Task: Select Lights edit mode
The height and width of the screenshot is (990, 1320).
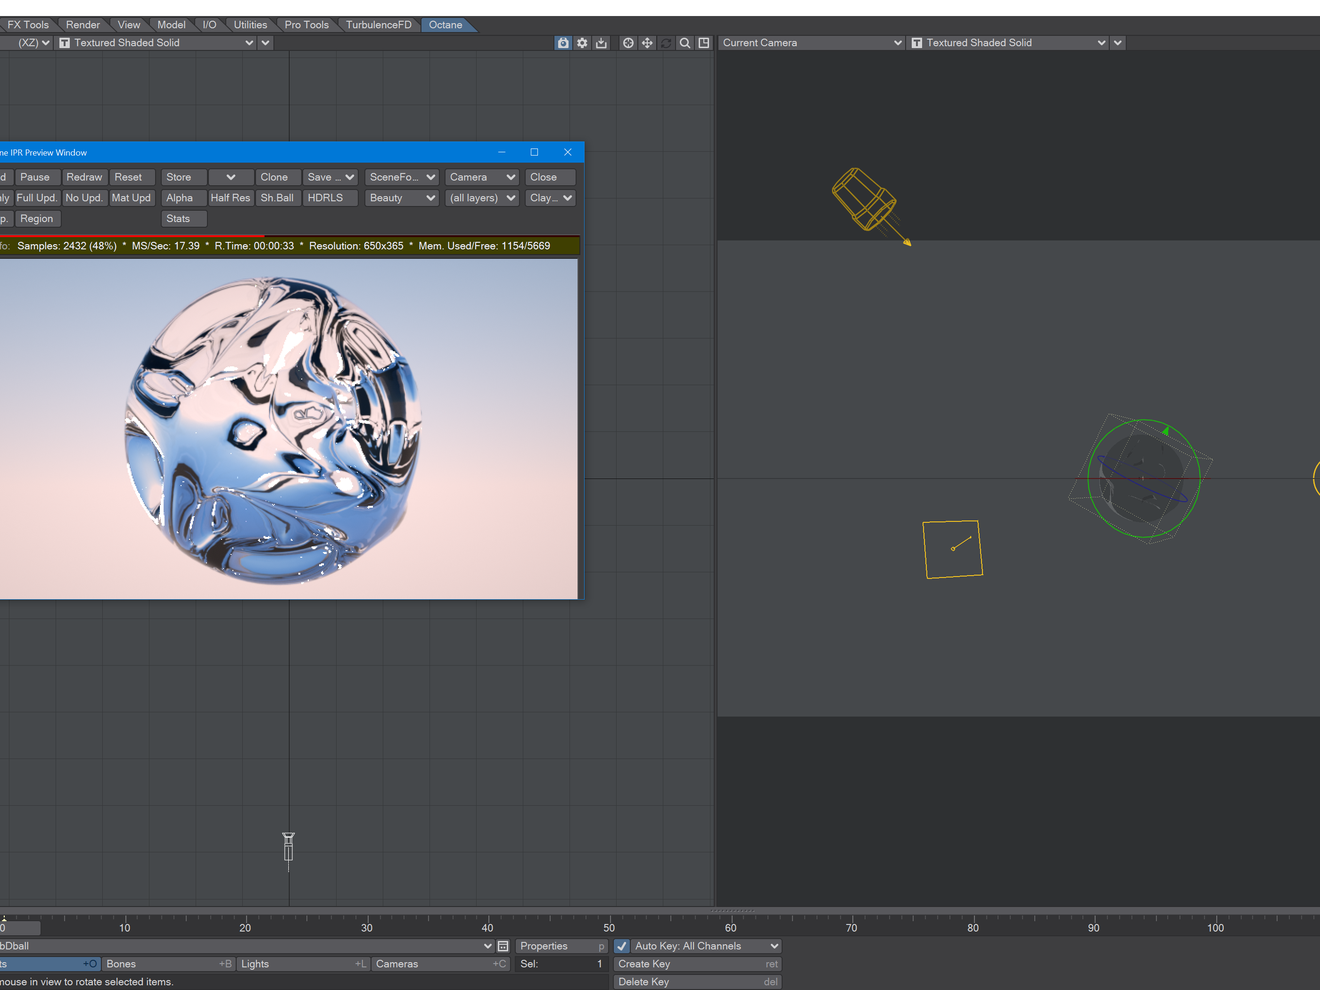Action: click(x=303, y=964)
